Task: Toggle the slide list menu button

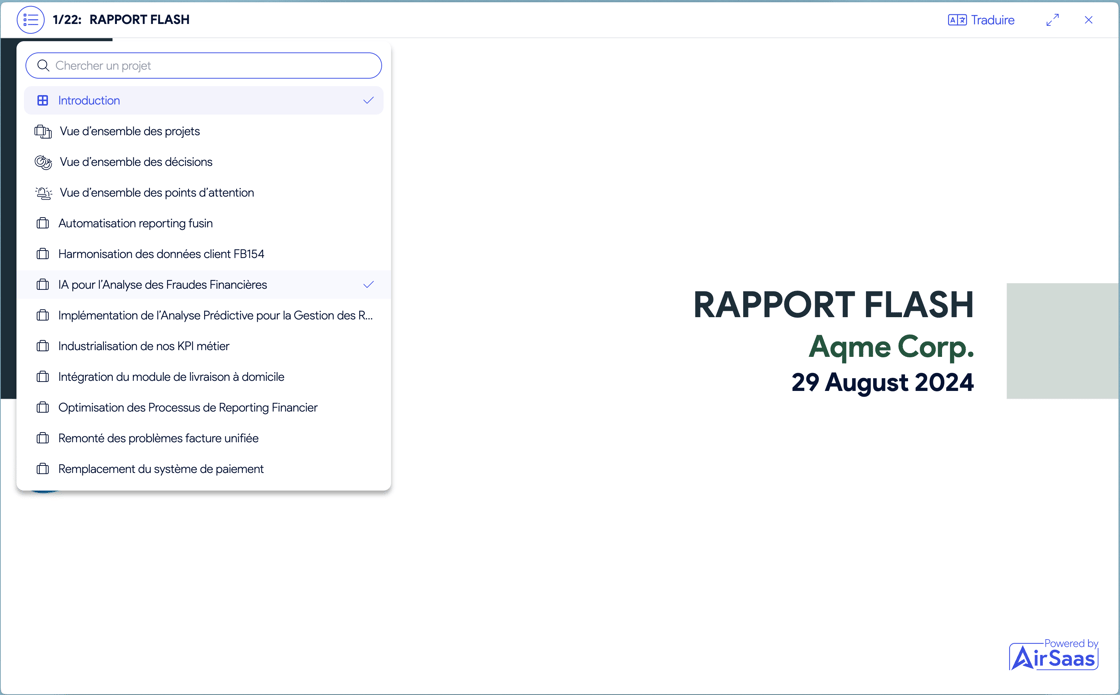Action: click(30, 20)
